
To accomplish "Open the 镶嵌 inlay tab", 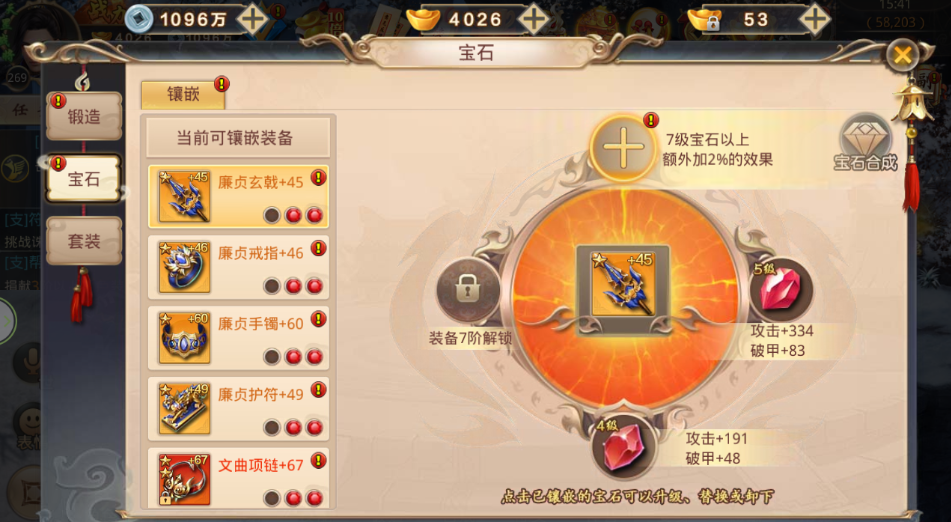I will click(x=183, y=95).
